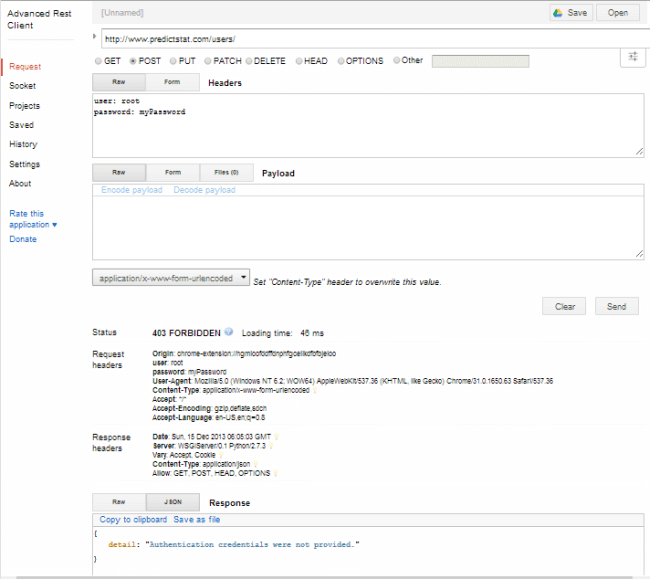Click the Open button
The image size is (650, 579).
coord(618,13)
